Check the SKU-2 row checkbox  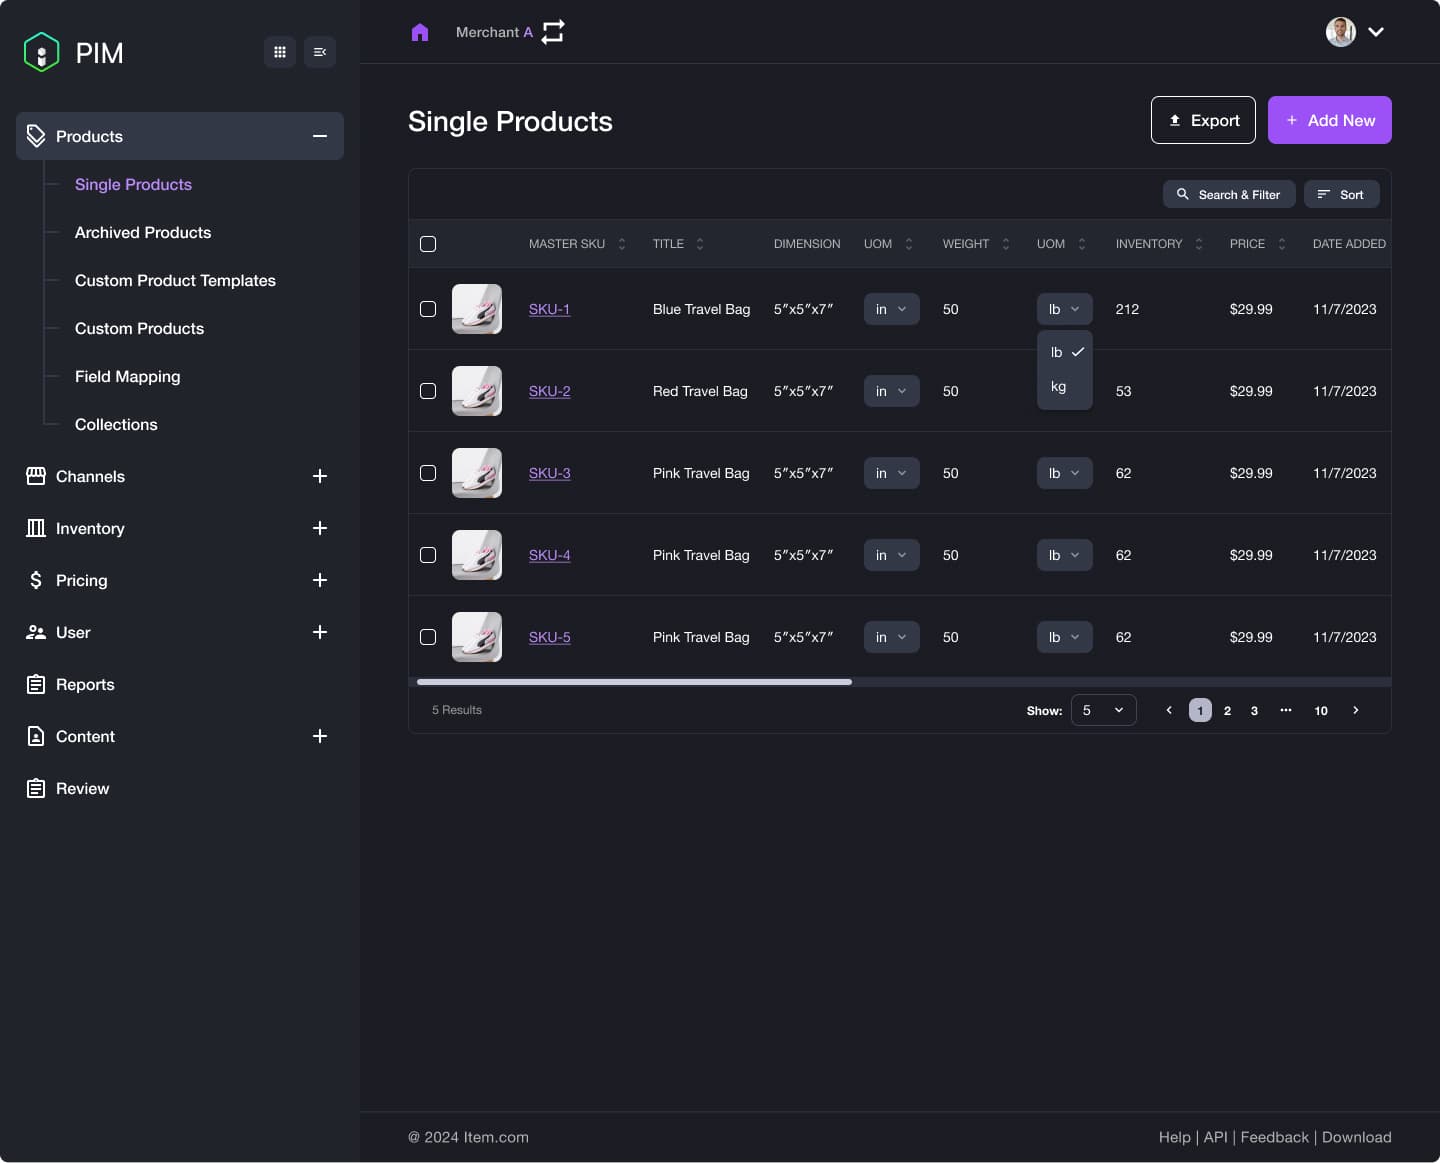[x=428, y=391]
